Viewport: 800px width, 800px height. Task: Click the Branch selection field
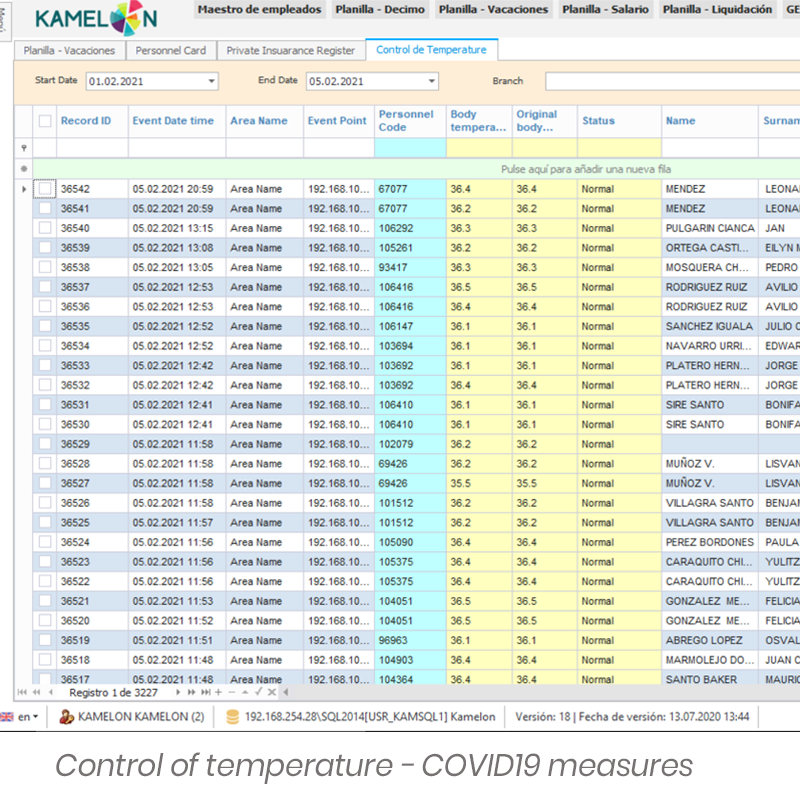(672, 81)
